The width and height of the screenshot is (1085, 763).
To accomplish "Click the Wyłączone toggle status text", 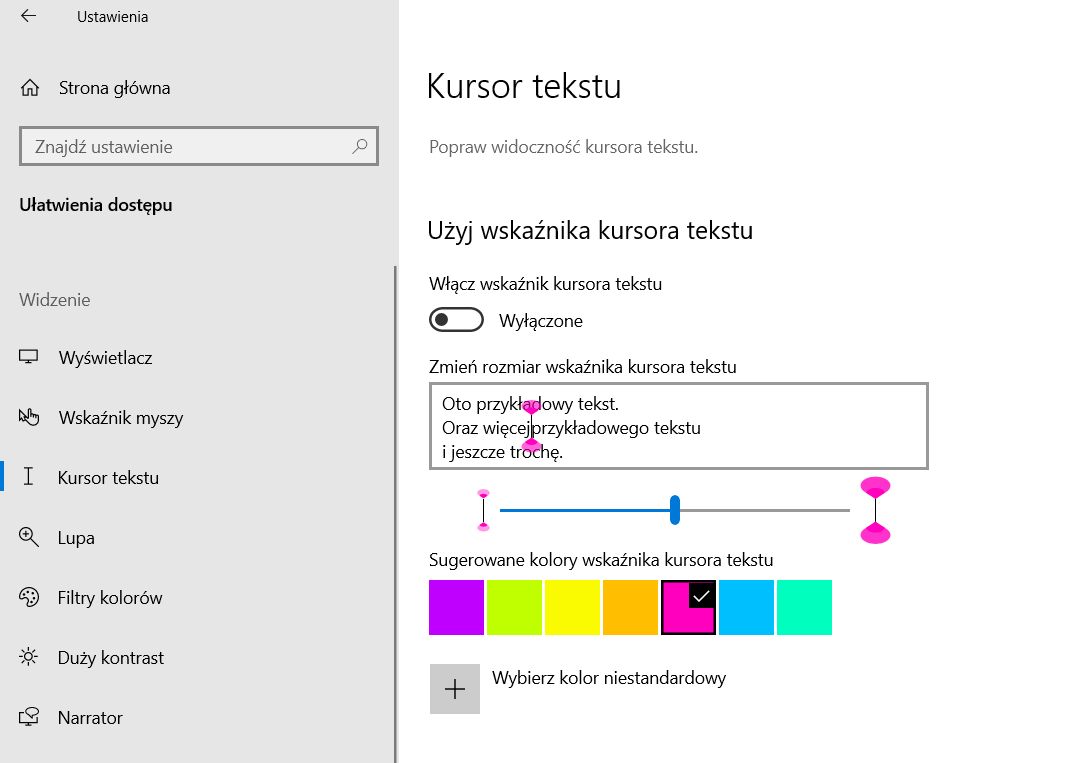I will tap(540, 321).
